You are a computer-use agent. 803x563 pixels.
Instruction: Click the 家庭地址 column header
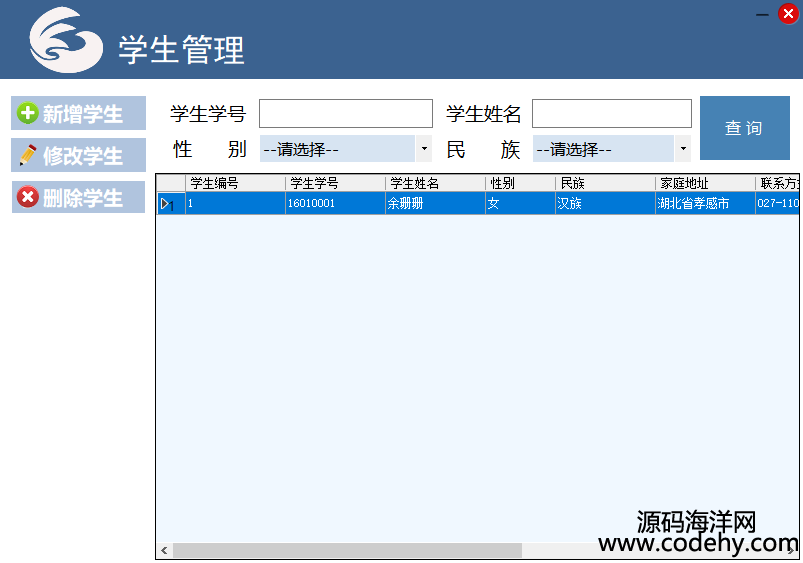705,183
